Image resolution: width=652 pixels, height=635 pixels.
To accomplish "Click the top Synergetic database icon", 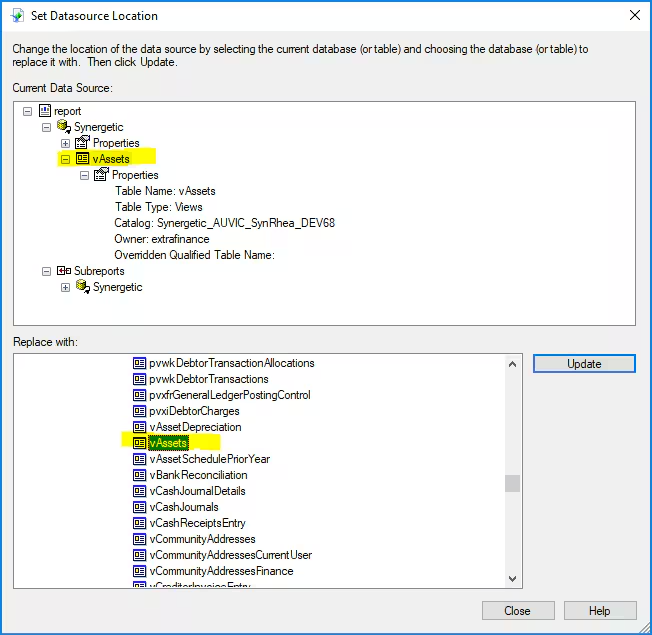I will click(64, 126).
